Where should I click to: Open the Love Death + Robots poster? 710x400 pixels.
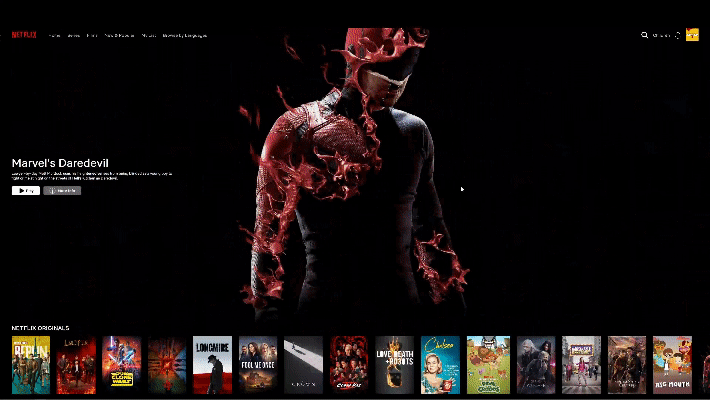point(394,365)
